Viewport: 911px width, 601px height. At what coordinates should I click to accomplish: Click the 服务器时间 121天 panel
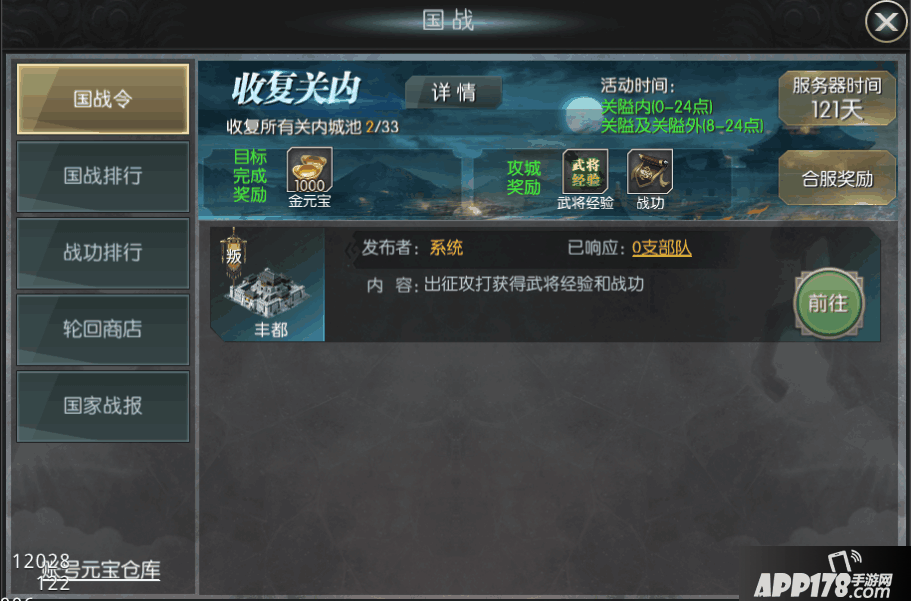tap(837, 98)
